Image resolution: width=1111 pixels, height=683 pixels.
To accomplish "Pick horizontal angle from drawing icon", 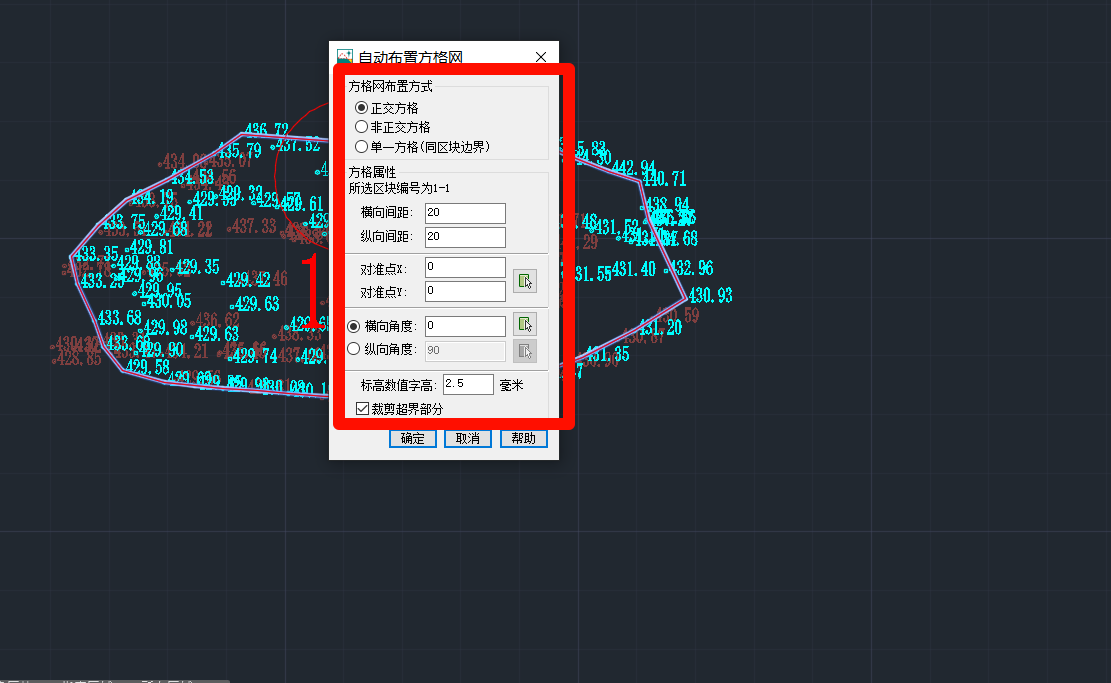I will pos(524,324).
